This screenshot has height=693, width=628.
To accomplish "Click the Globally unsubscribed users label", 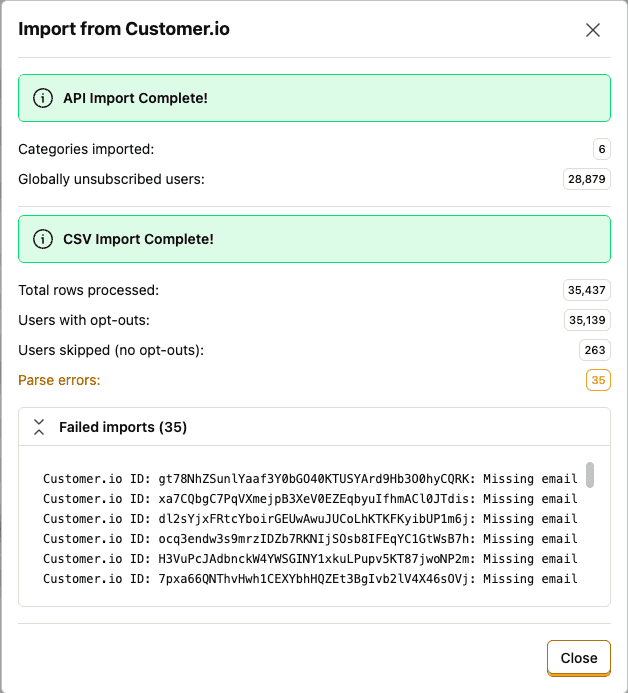I will pos(111,179).
